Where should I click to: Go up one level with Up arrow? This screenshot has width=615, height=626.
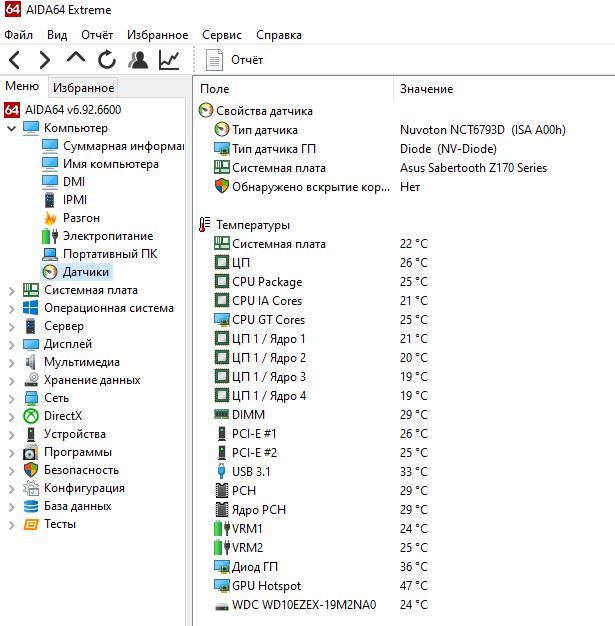(x=76, y=58)
